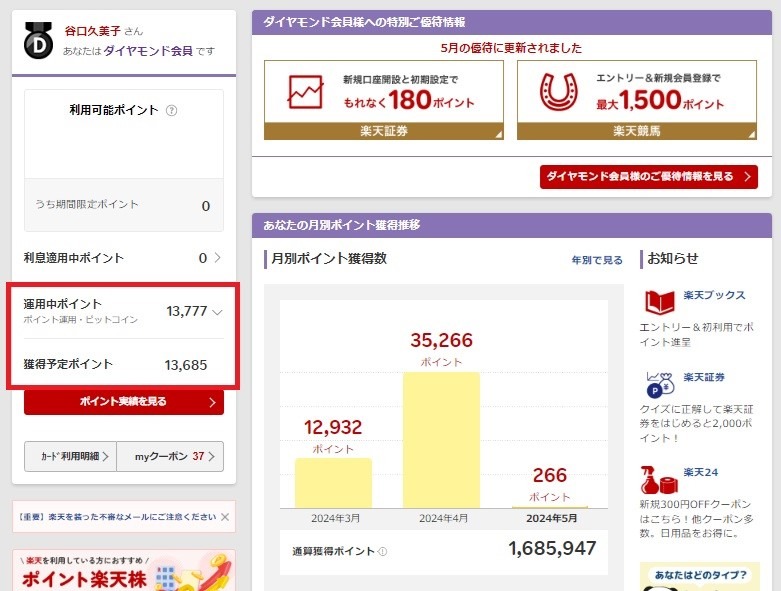Open the 楽天証券 notice link
Image resolution: width=781 pixels, height=591 pixels.
pyautogui.click(x=704, y=377)
